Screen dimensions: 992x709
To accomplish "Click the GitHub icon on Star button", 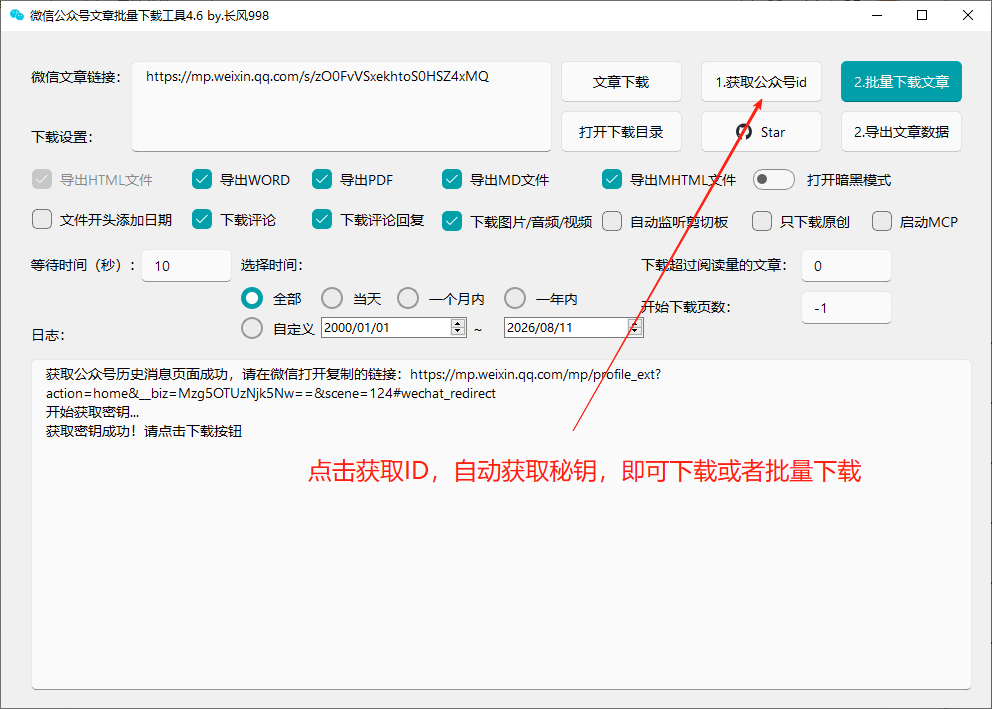I will 743,132.
